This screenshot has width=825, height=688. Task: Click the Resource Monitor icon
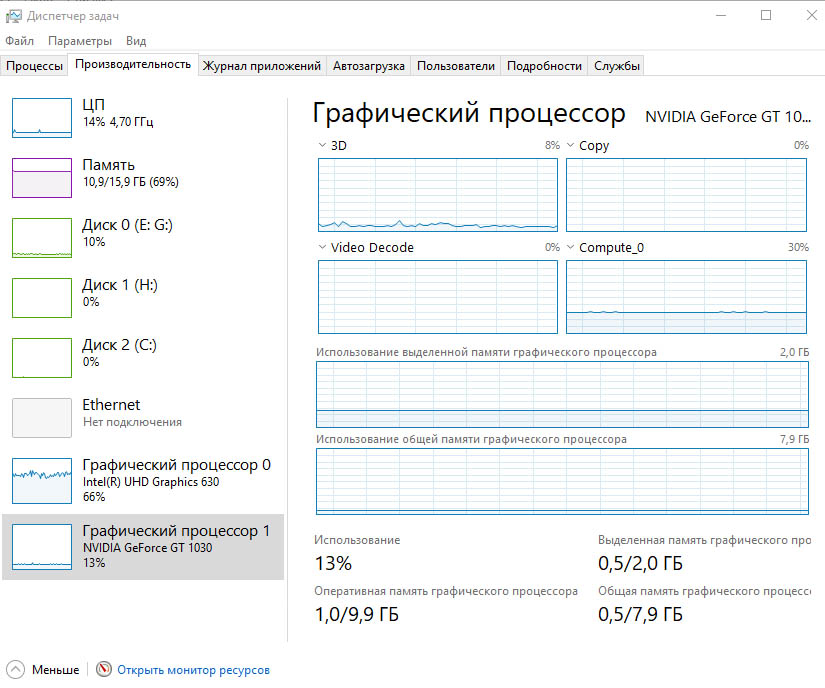104,669
